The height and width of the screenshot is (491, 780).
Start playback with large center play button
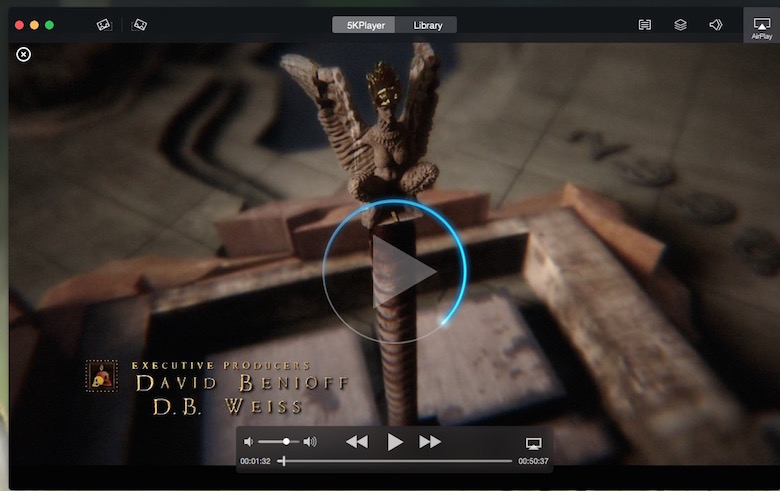394,272
